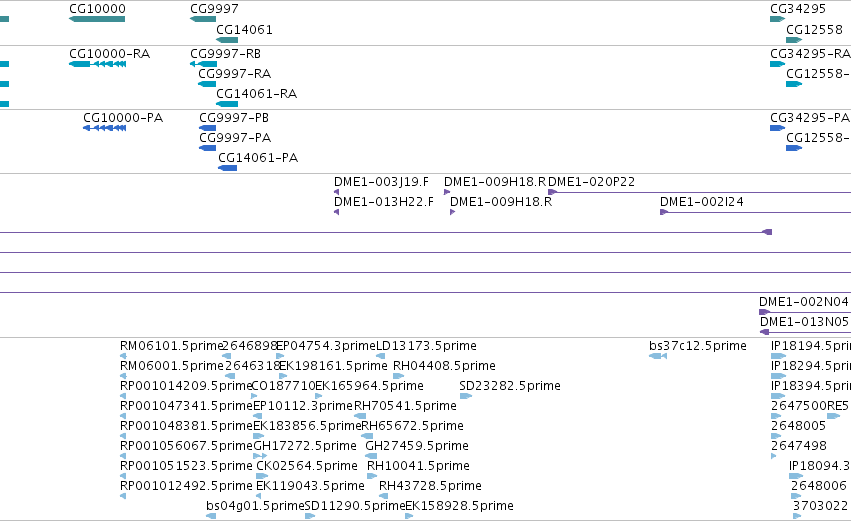Click protein CG9997-PB glyph
Viewport: 851px width, 521px height.
[x=207, y=128]
